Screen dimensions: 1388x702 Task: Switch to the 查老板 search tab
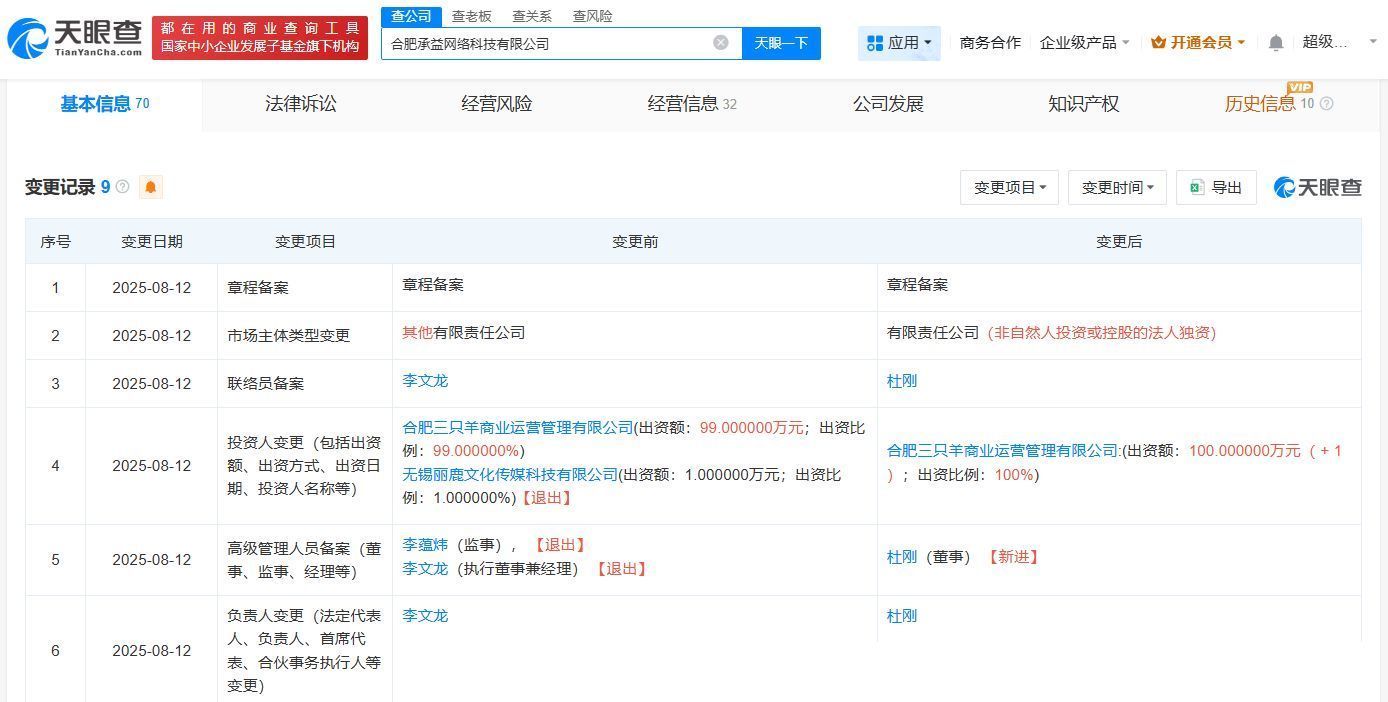[471, 16]
